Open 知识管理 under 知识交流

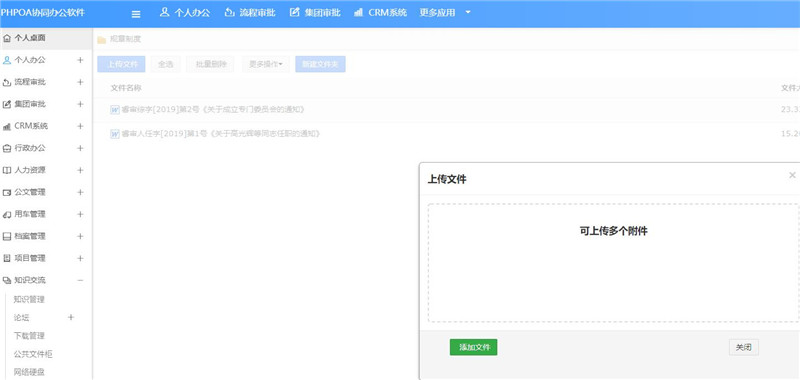click(29, 299)
